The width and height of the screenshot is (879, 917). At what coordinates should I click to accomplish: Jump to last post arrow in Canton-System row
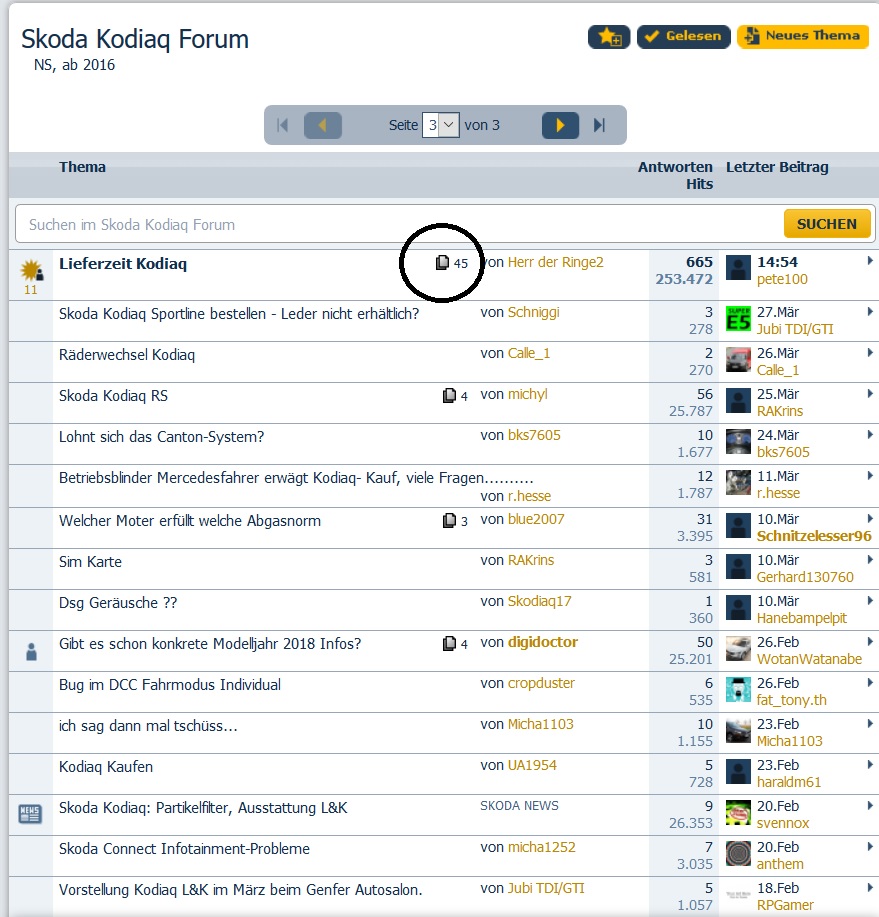(870, 434)
